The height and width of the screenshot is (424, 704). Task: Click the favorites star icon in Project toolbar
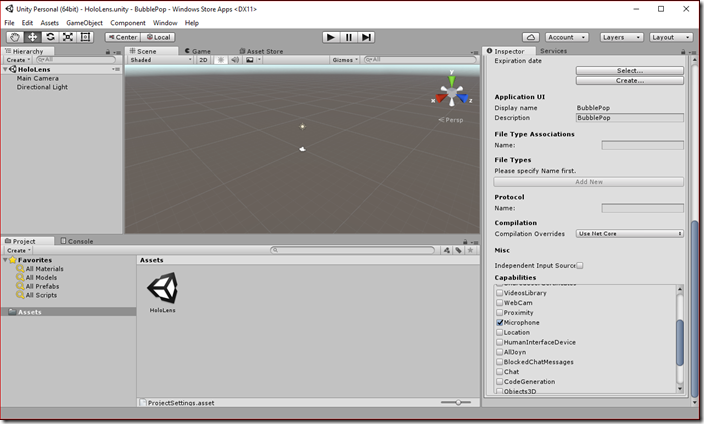(x=470, y=250)
